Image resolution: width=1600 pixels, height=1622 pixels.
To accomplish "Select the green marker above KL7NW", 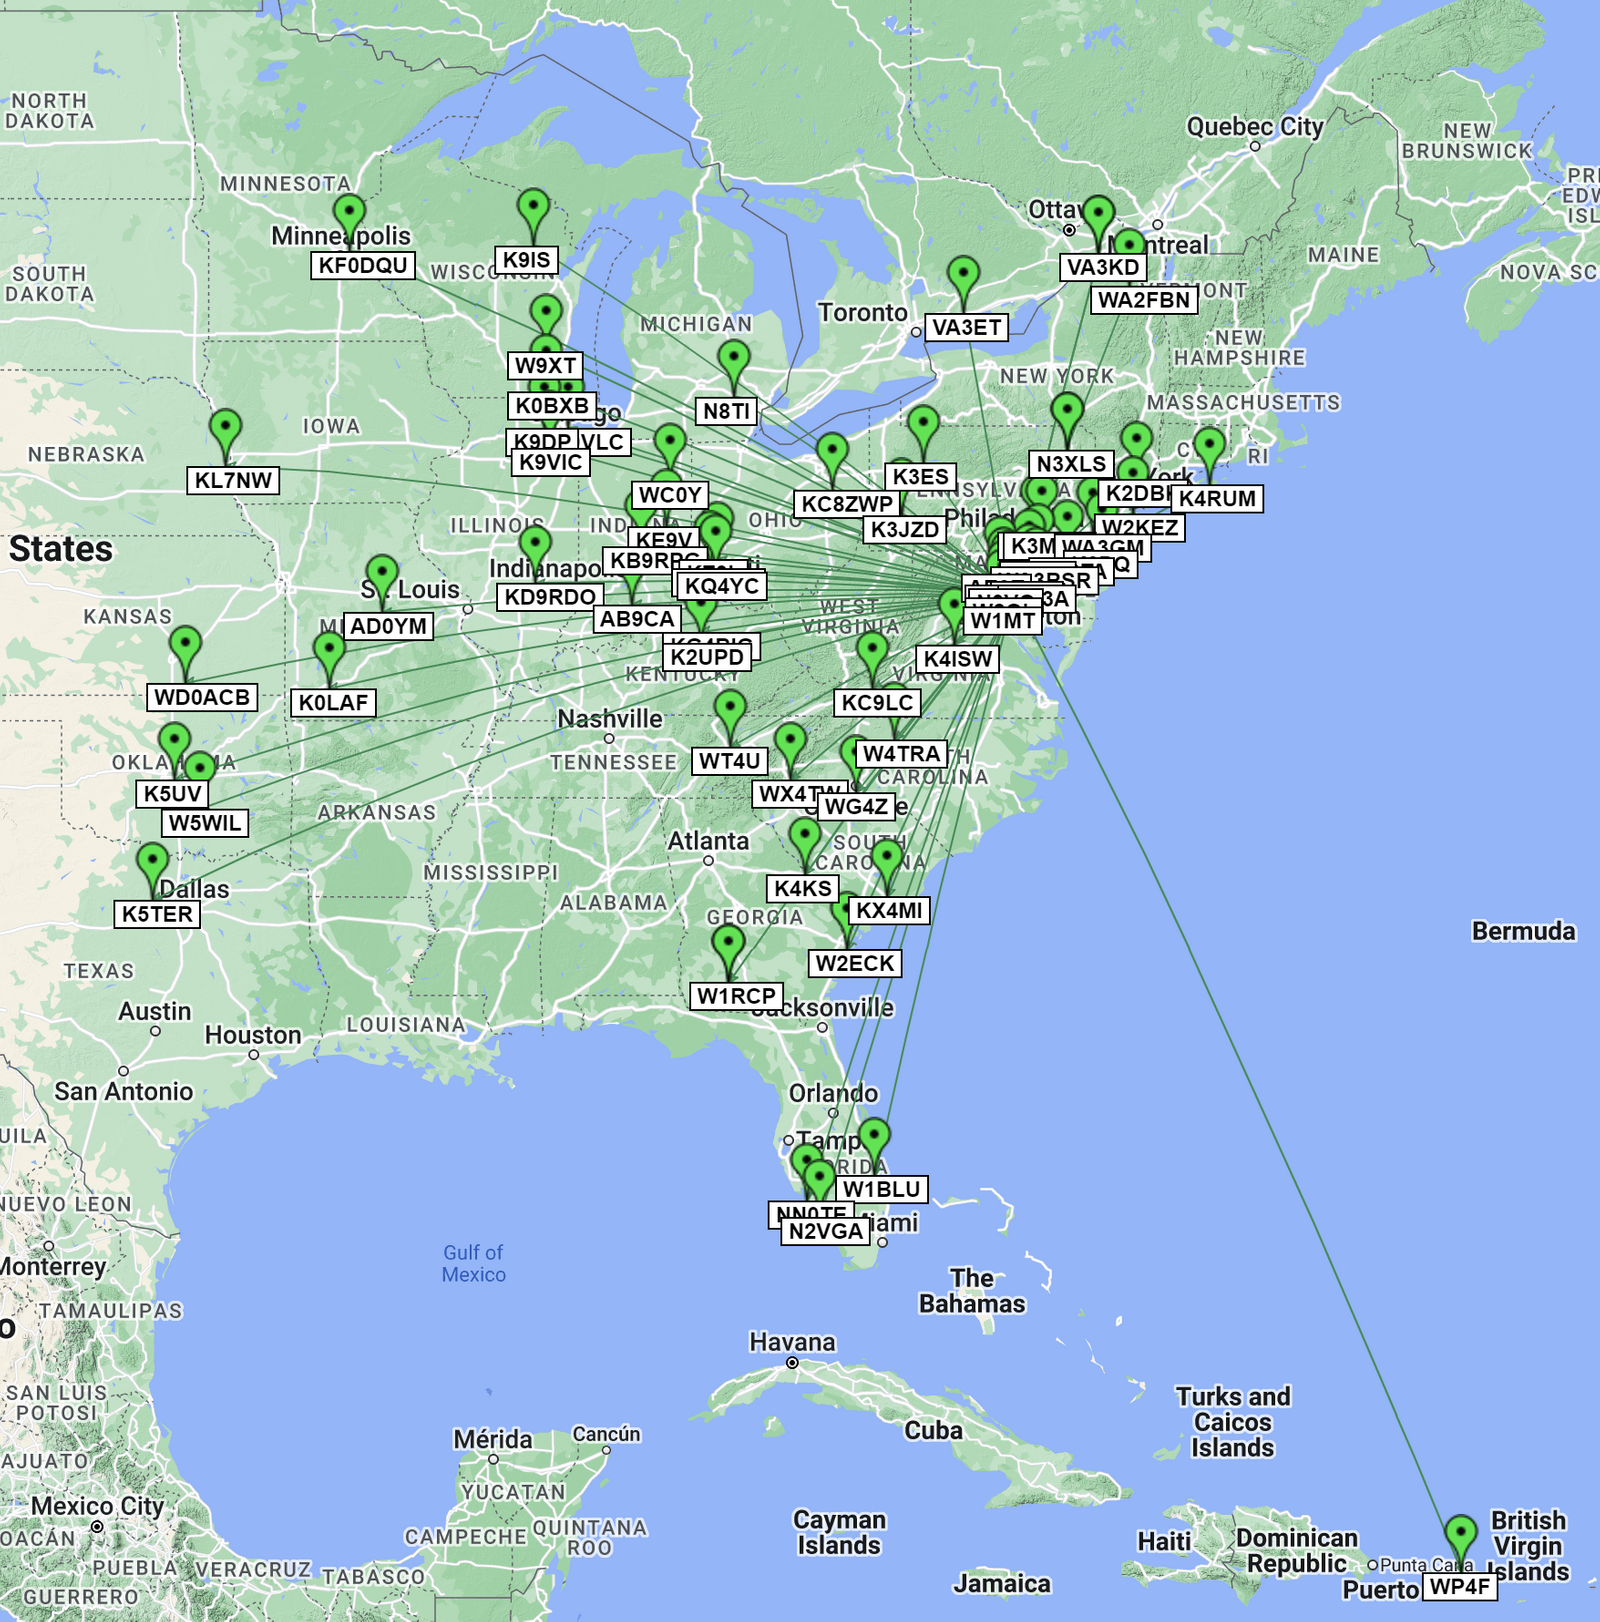I will [226, 428].
